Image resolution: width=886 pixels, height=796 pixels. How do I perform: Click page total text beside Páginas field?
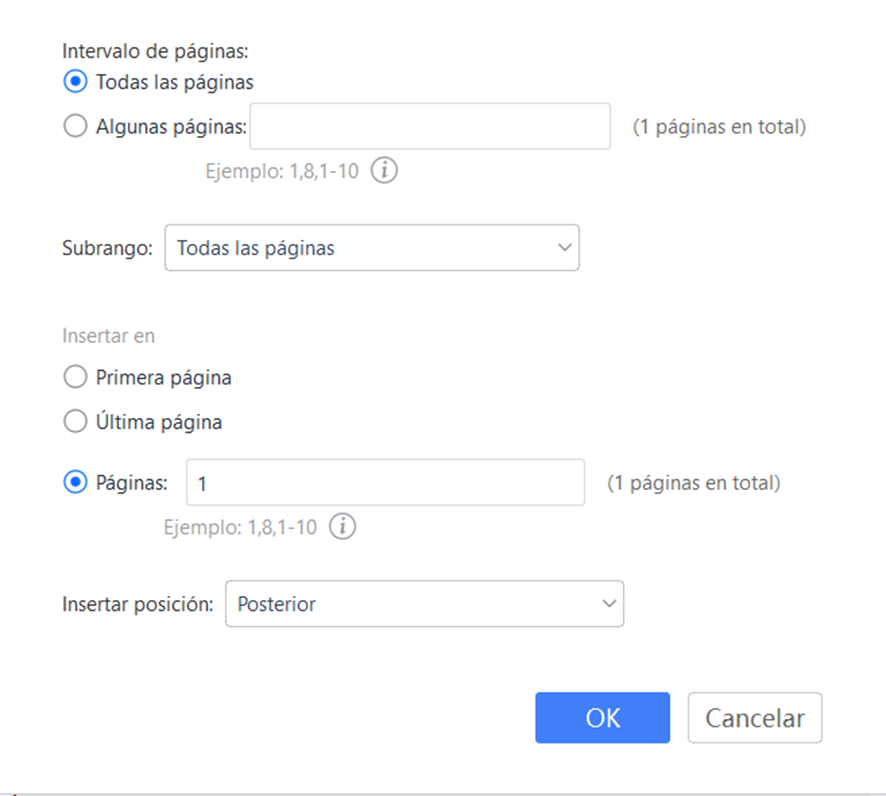[x=693, y=483]
